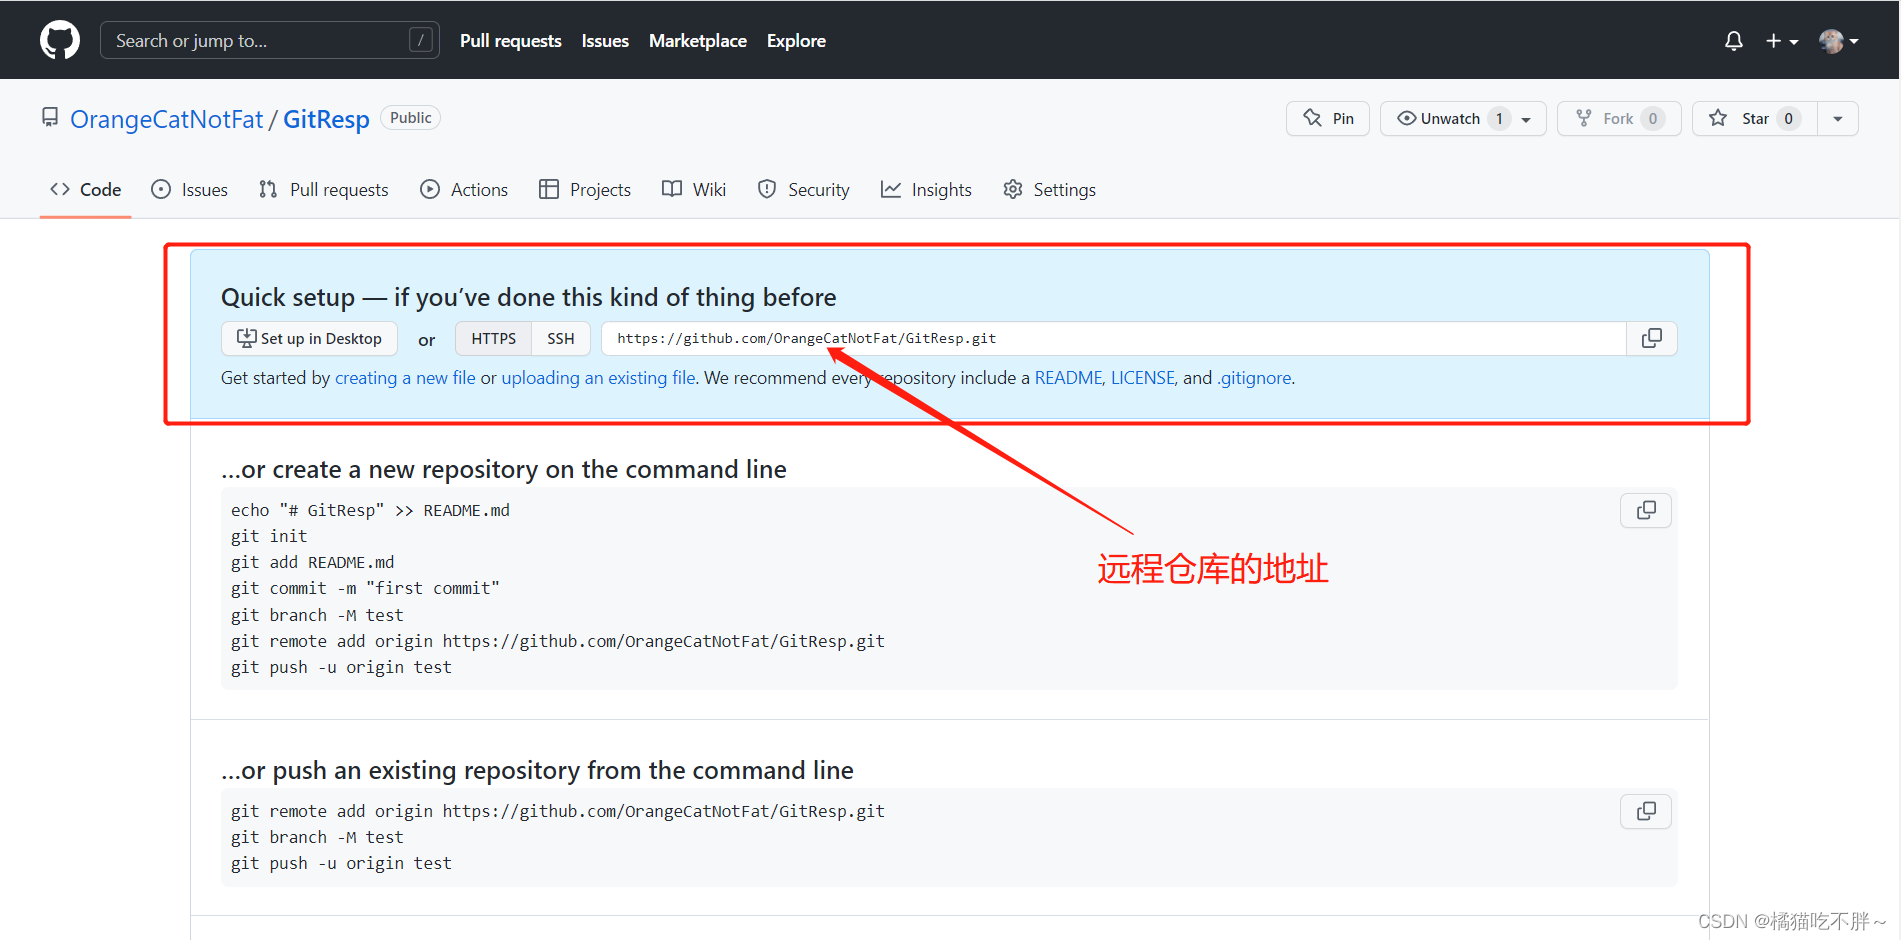Pin this repository
This screenshot has width=1901, height=940.
coord(1328,118)
